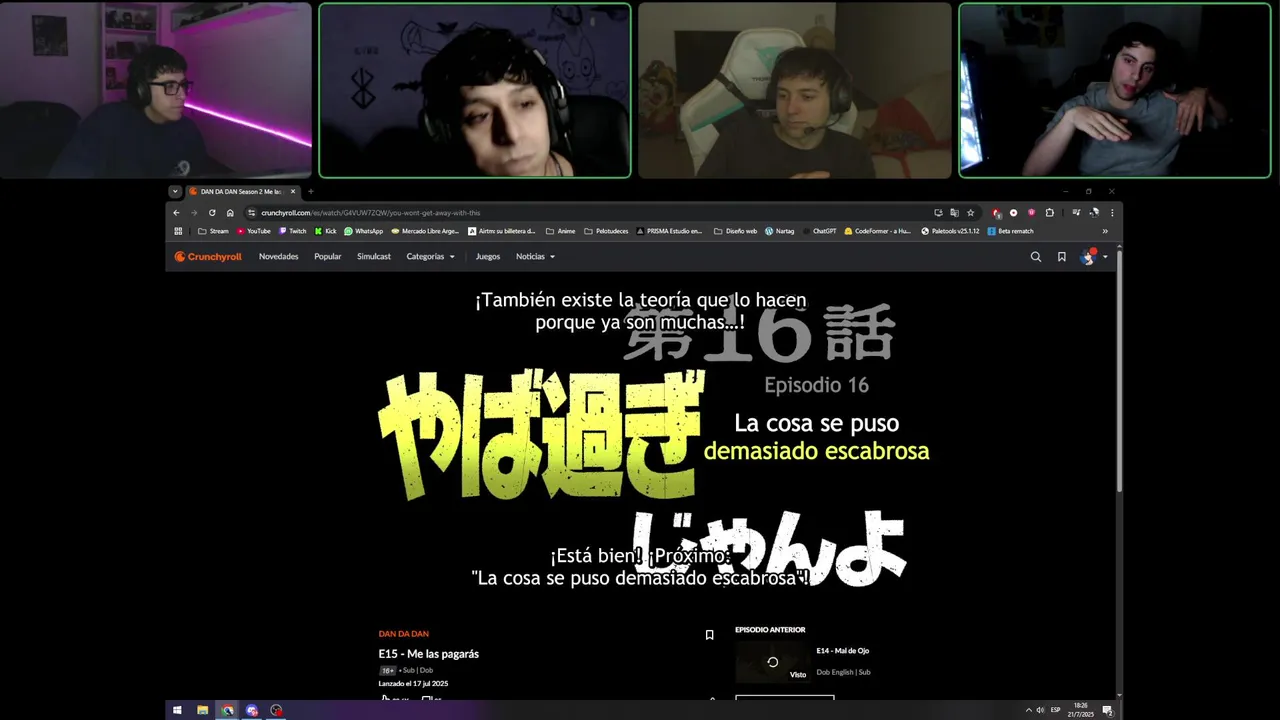Add episode E15 to watchlist bookmark icon
Image resolution: width=1280 pixels, height=720 pixels.
click(x=710, y=635)
